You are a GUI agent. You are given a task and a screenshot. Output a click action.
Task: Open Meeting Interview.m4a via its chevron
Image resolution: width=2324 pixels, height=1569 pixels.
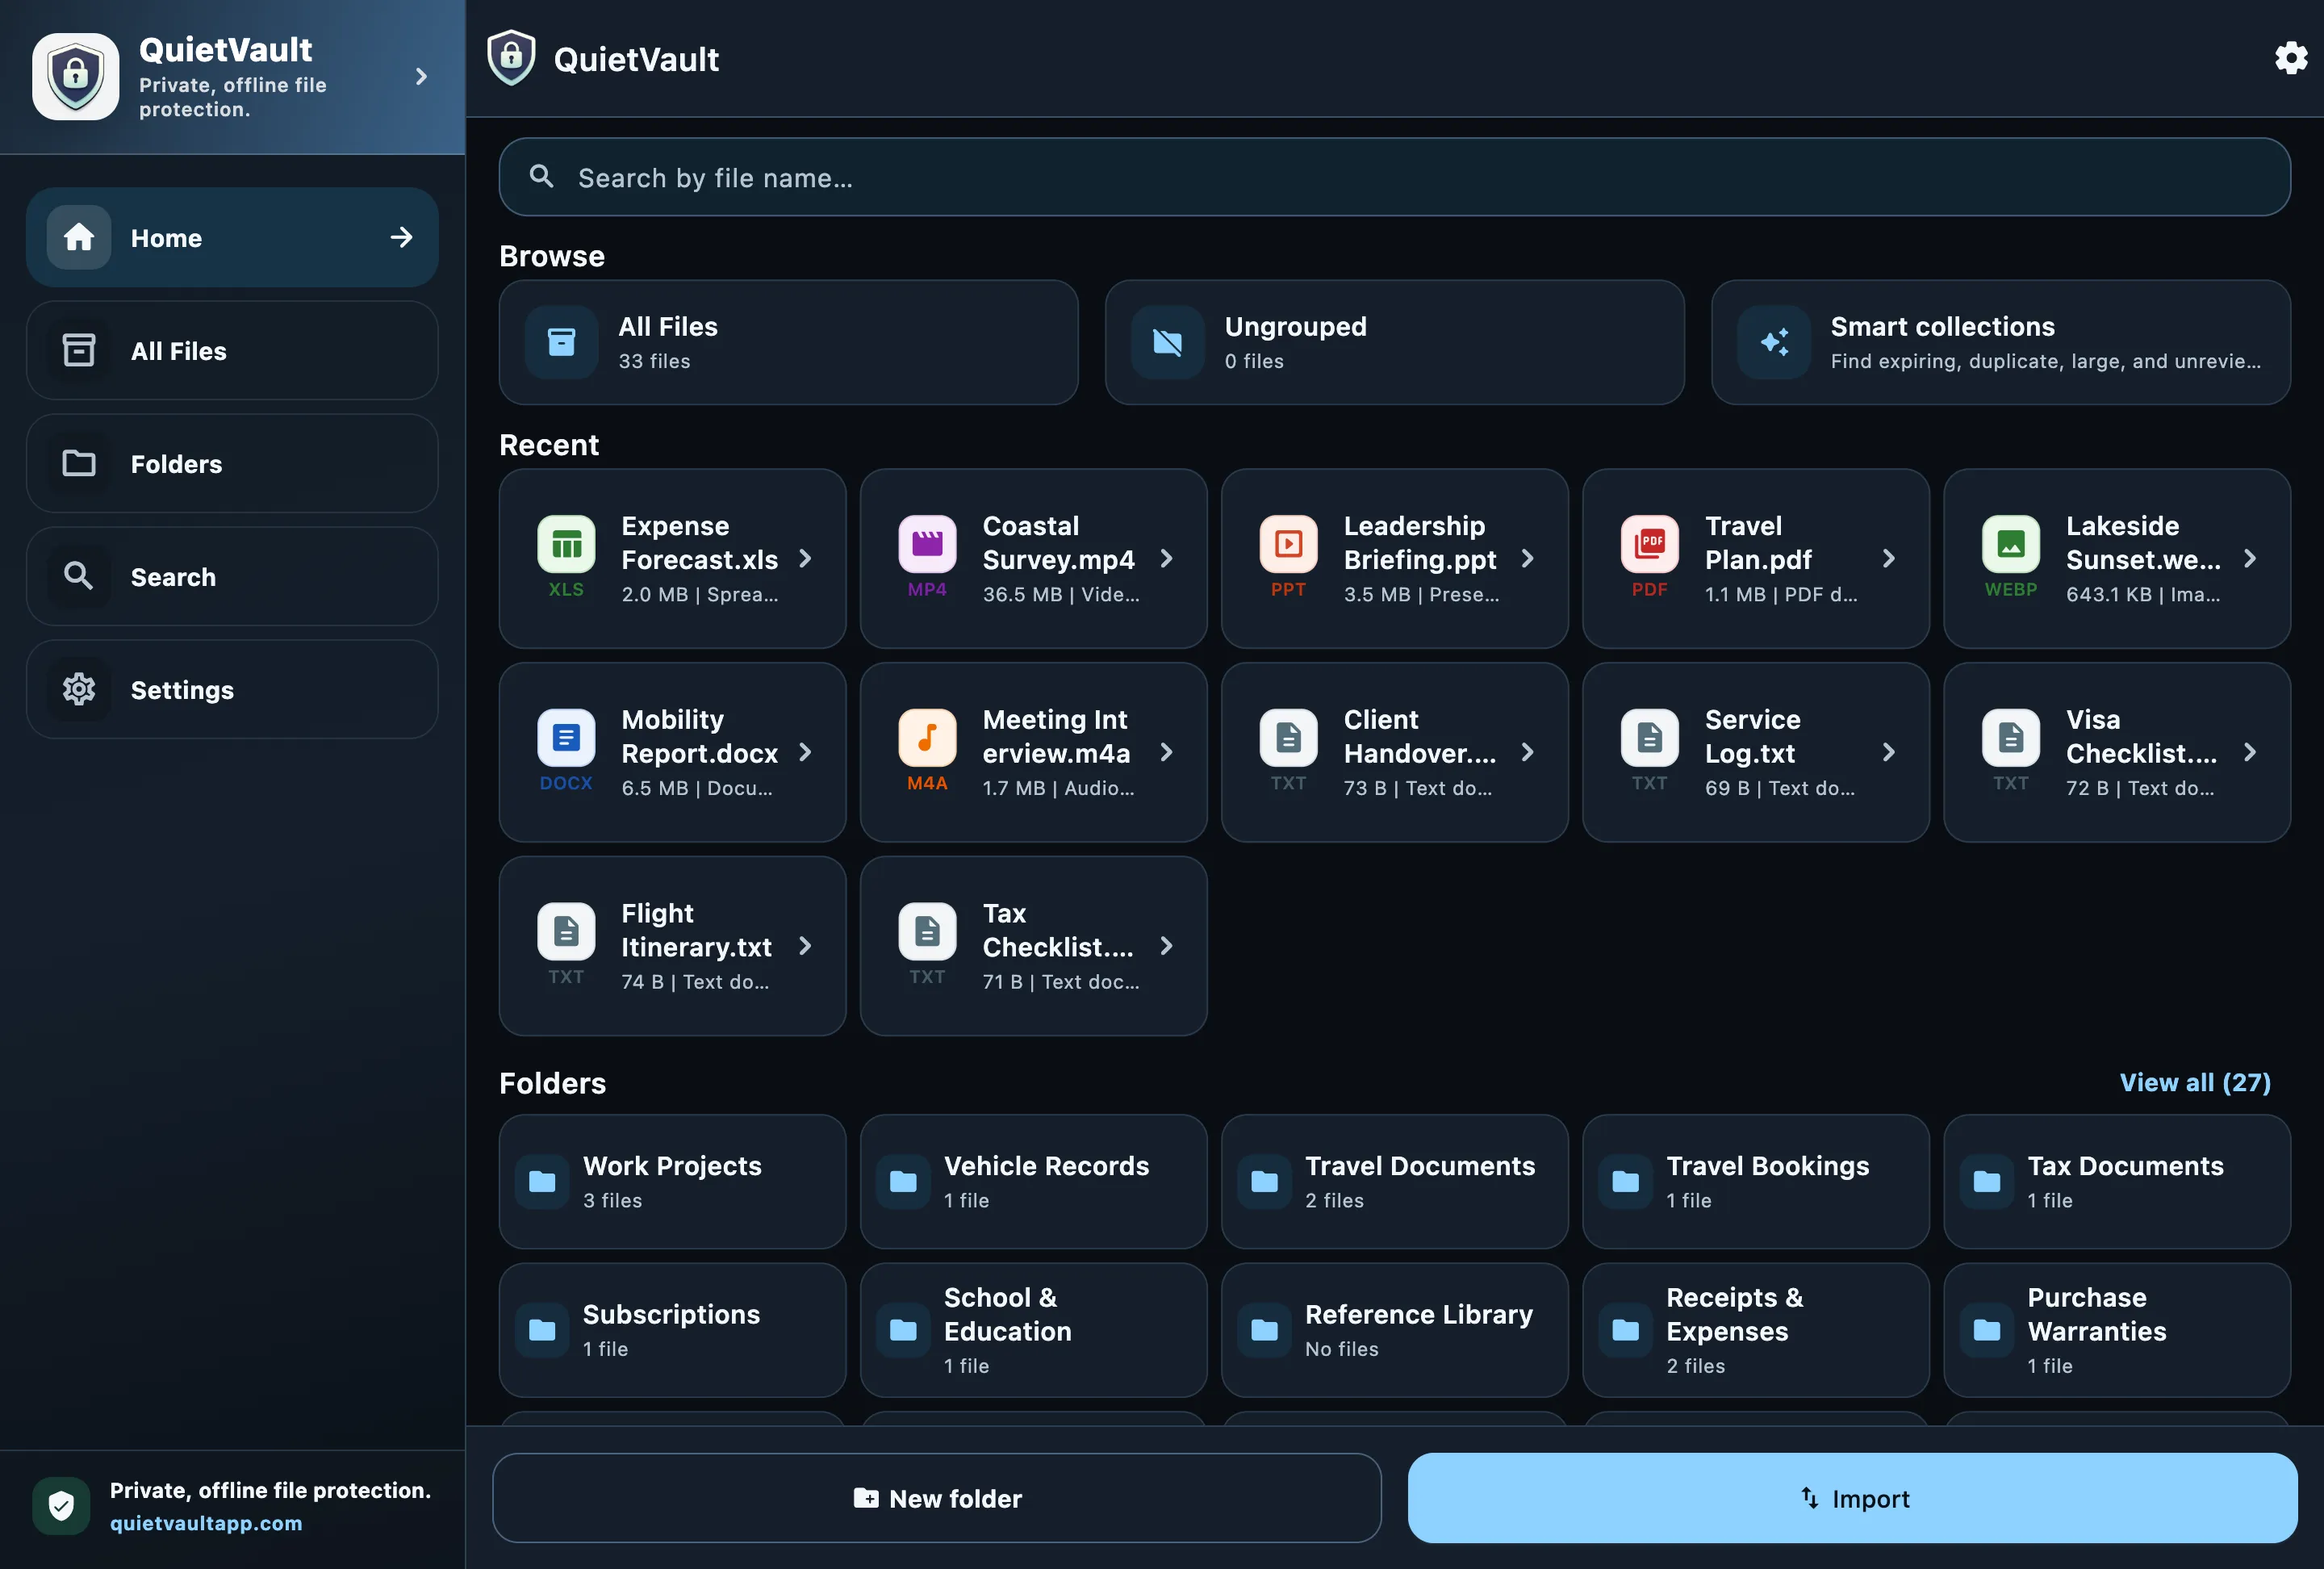[1166, 753]
